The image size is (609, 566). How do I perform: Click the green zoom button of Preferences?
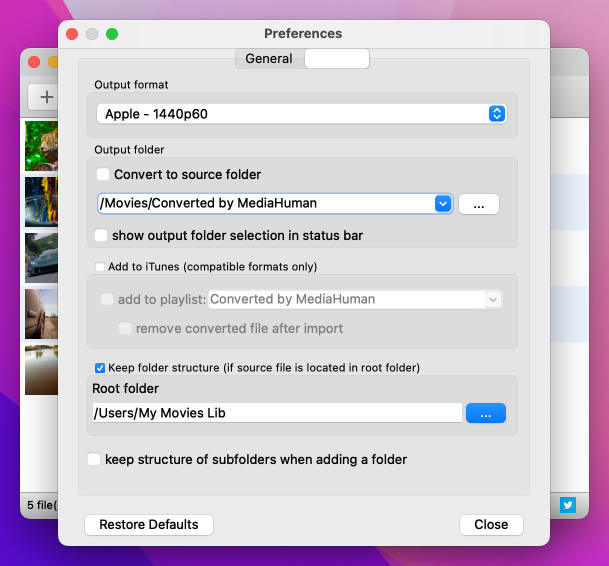112,34
